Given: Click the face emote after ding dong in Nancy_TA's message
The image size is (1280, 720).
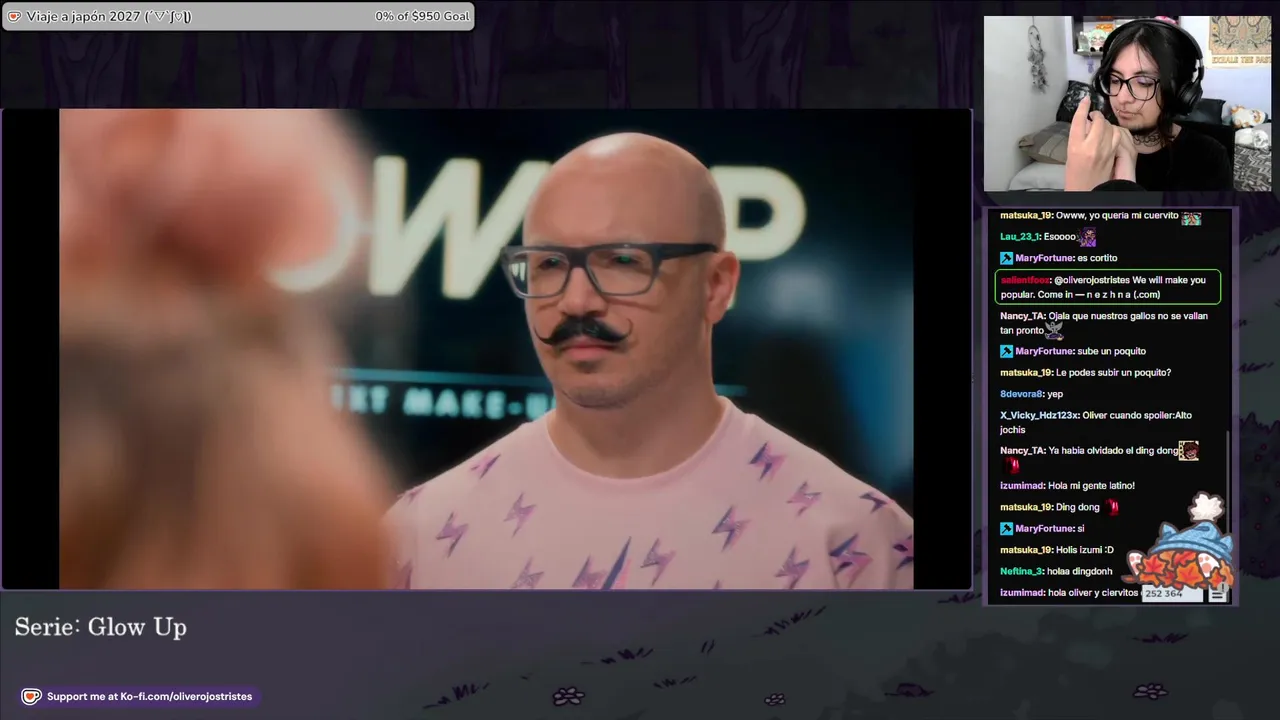Looking at the screenshot, I should pos(1188,451).
